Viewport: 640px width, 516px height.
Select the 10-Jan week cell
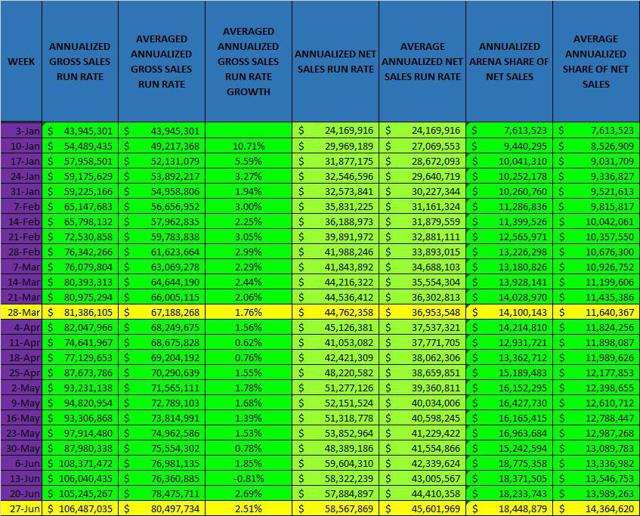coord(21,146)
